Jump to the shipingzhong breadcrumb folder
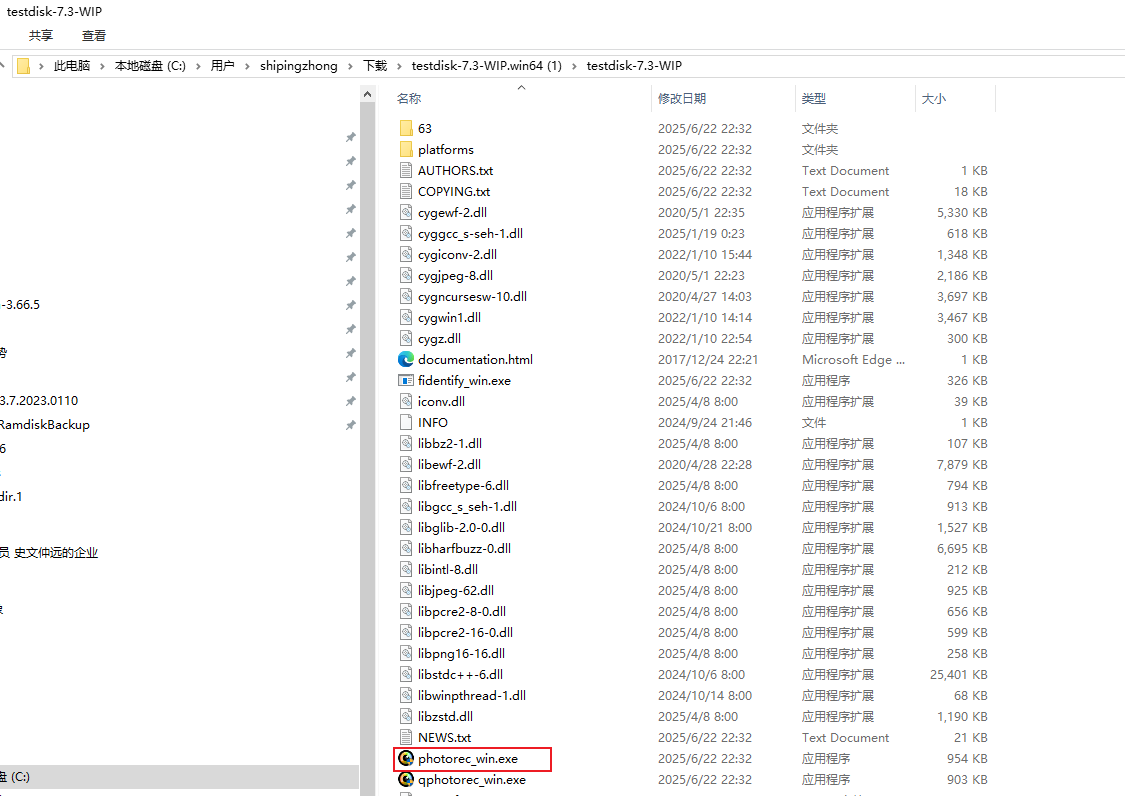Image resolution: width=1125 pixels, height=796 pixels. click(298, 66)
